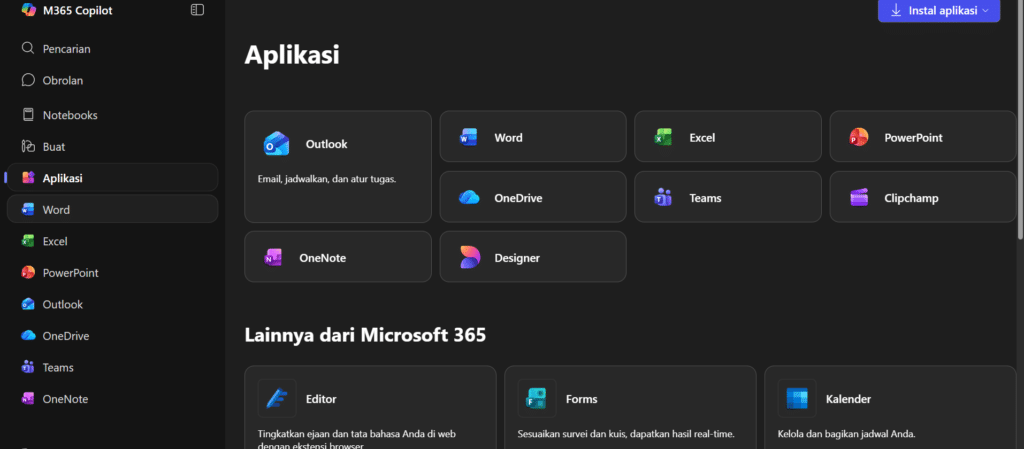Click the PowerPoint icon in the app grid
This screenshot has width=1024, height=449.
pos(858,137)
